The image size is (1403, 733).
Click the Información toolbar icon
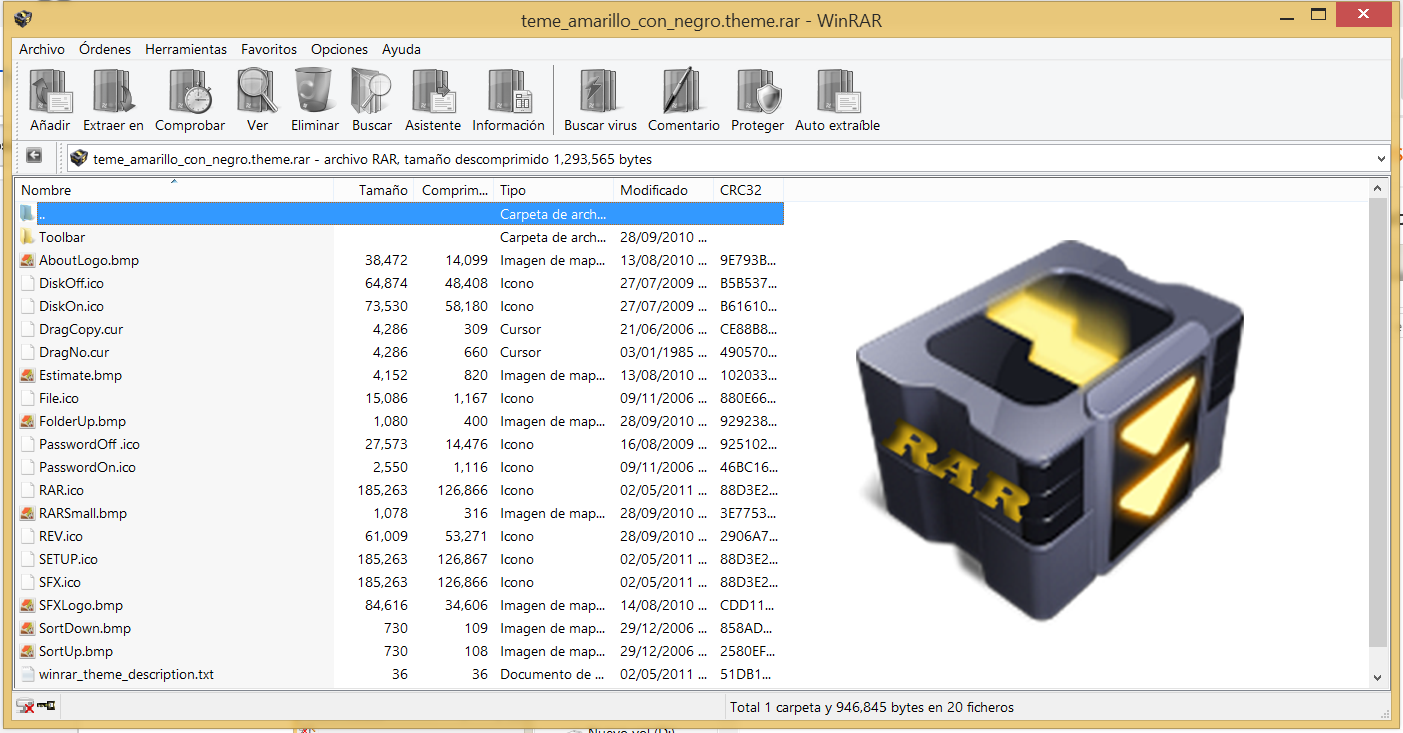(x=509, y=92)
